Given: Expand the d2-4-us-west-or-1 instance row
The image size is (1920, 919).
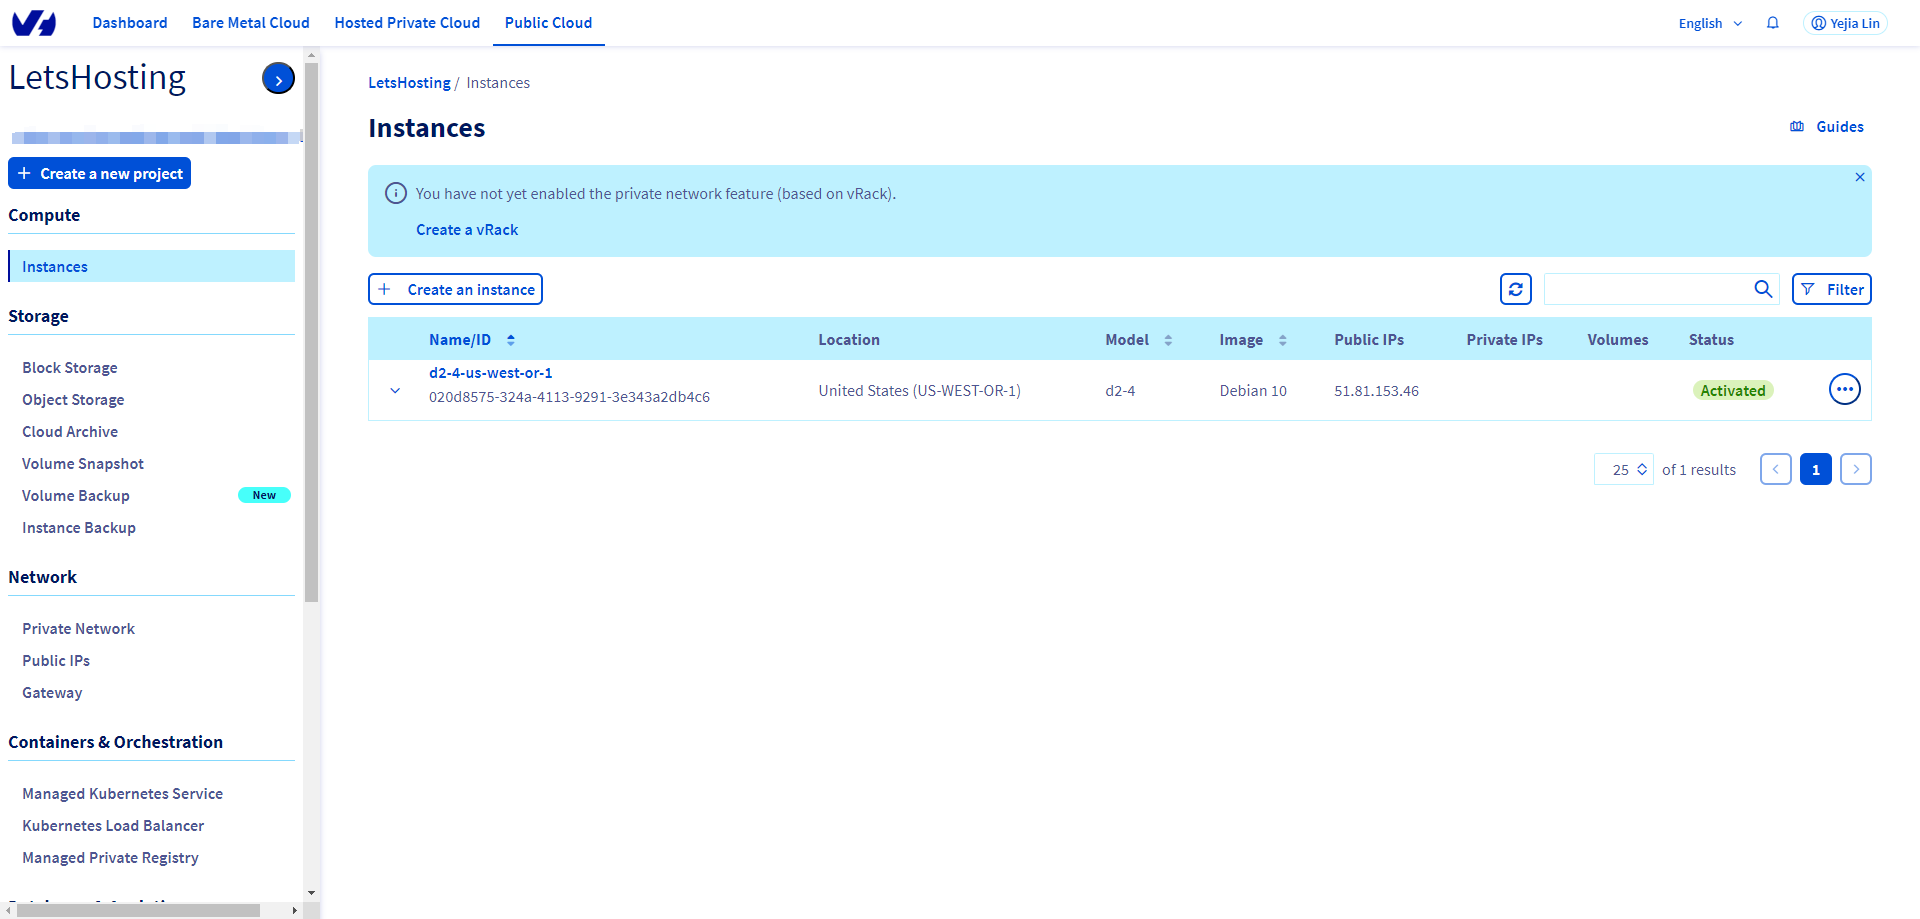Looking at the screenshot, I should (395, 390).
